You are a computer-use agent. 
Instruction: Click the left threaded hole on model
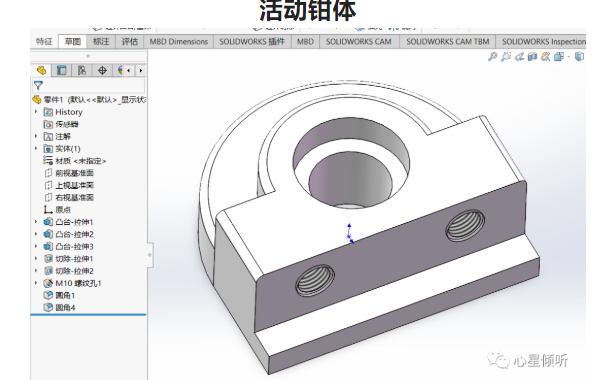(315, 281)
